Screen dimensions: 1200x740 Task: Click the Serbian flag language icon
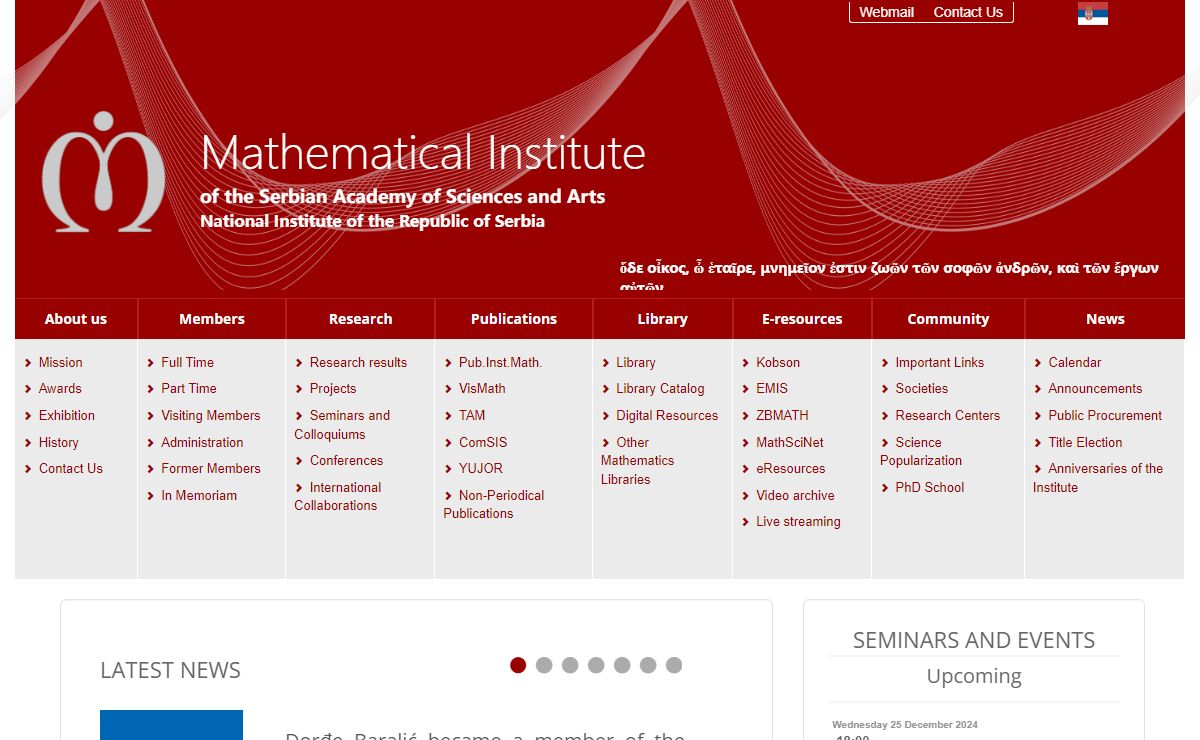pyautogui.click(x=1092, y=14)
